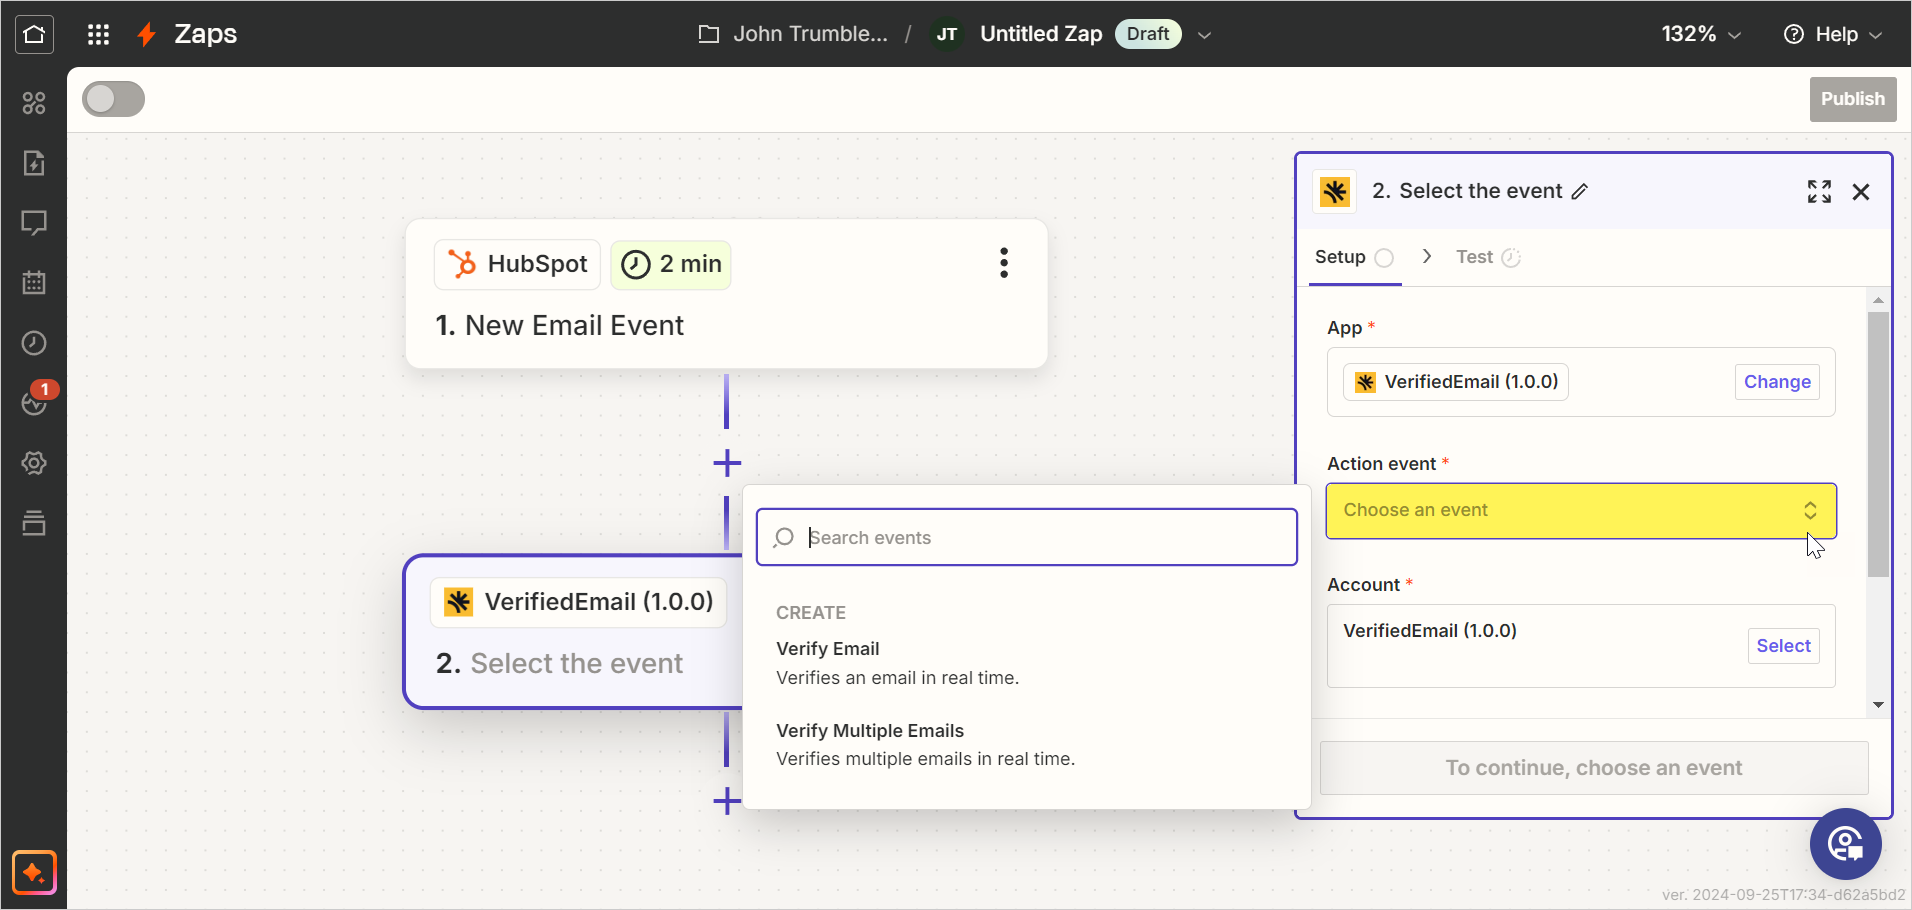Click the VerifiedEmail (1.0.0) app chip in panel
The width and height of the screenshot is (1912, 910).
coord(1456,382)
